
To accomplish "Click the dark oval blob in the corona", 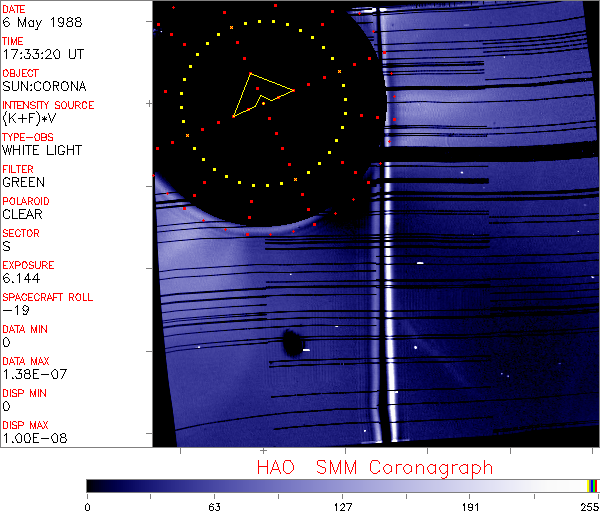I will (x=292, y=344).
